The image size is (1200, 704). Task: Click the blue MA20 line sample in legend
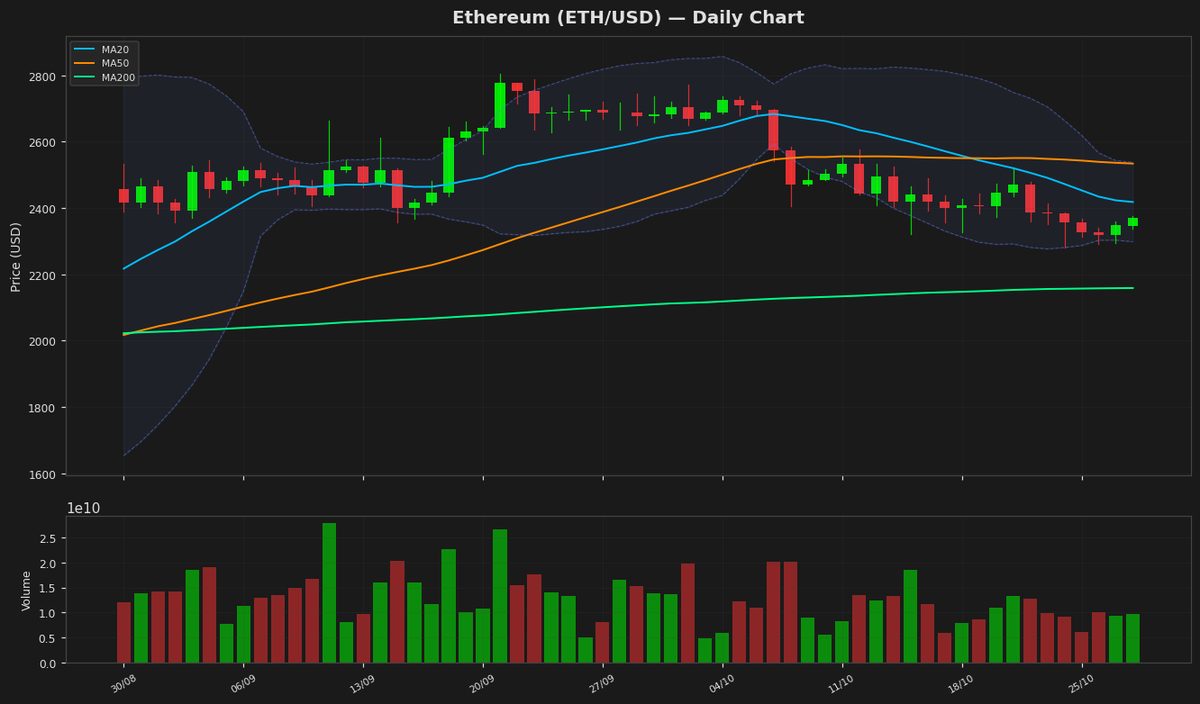84,49
